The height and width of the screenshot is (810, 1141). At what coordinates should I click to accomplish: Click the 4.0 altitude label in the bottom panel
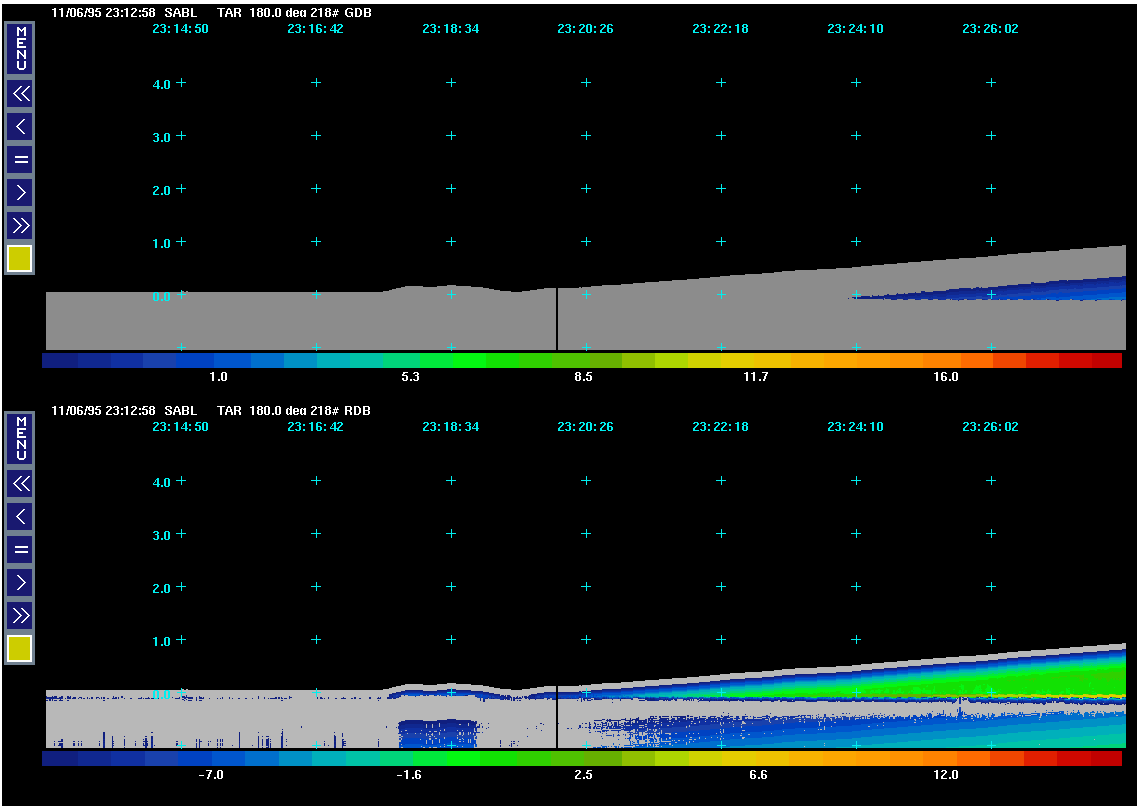click(x=161, y=481)
